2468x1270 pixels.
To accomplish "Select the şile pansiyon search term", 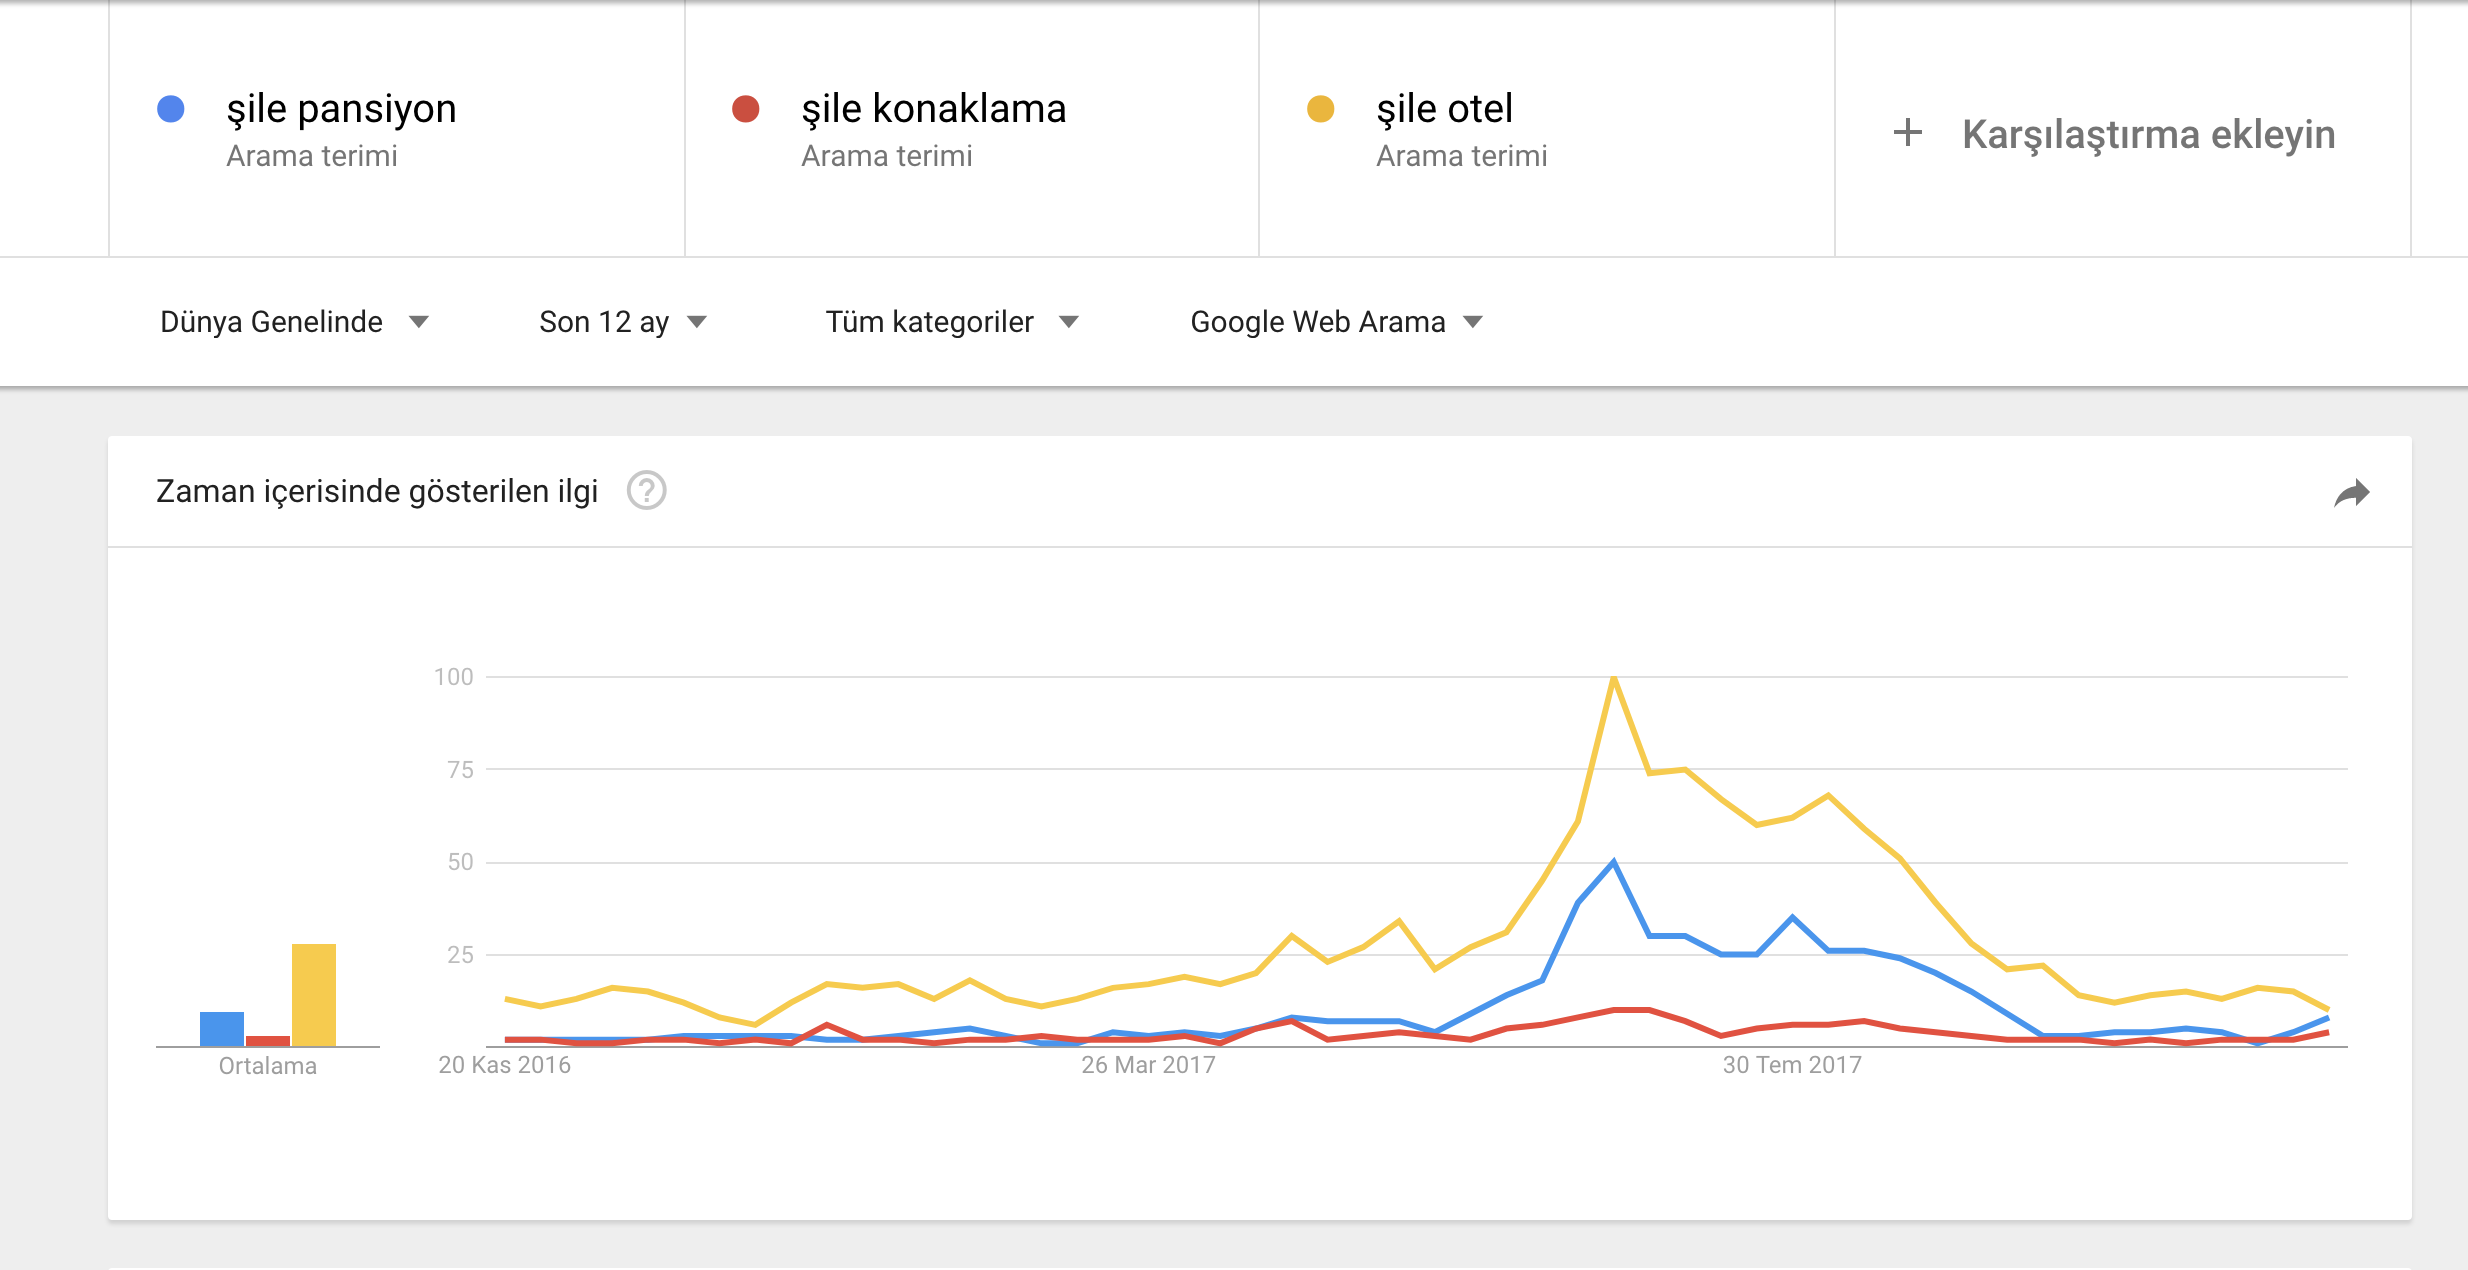I will pyautogui.click(x=341, y=109).
